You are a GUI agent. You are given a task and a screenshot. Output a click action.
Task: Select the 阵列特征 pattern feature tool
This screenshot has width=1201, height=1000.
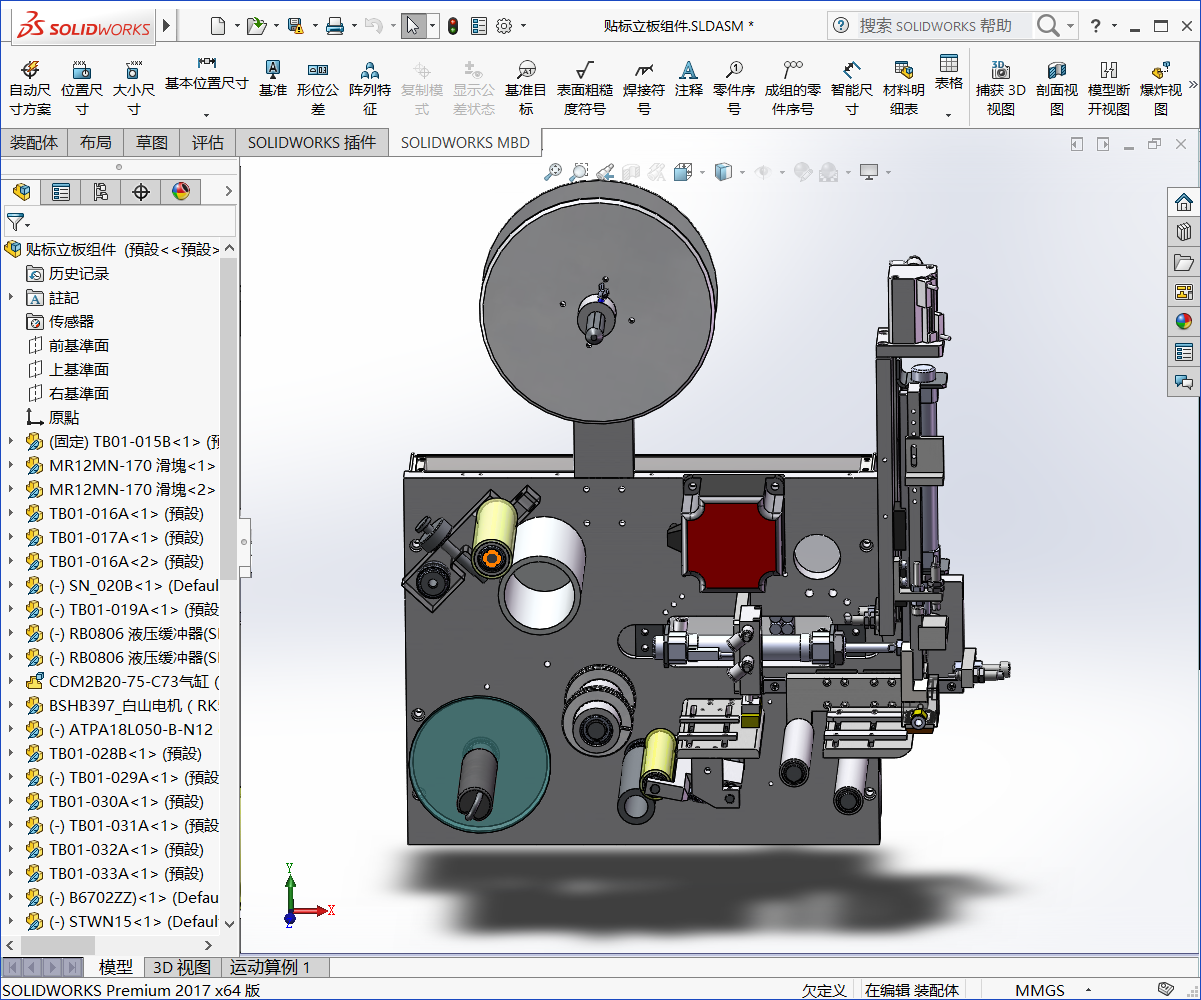[370, 87]
